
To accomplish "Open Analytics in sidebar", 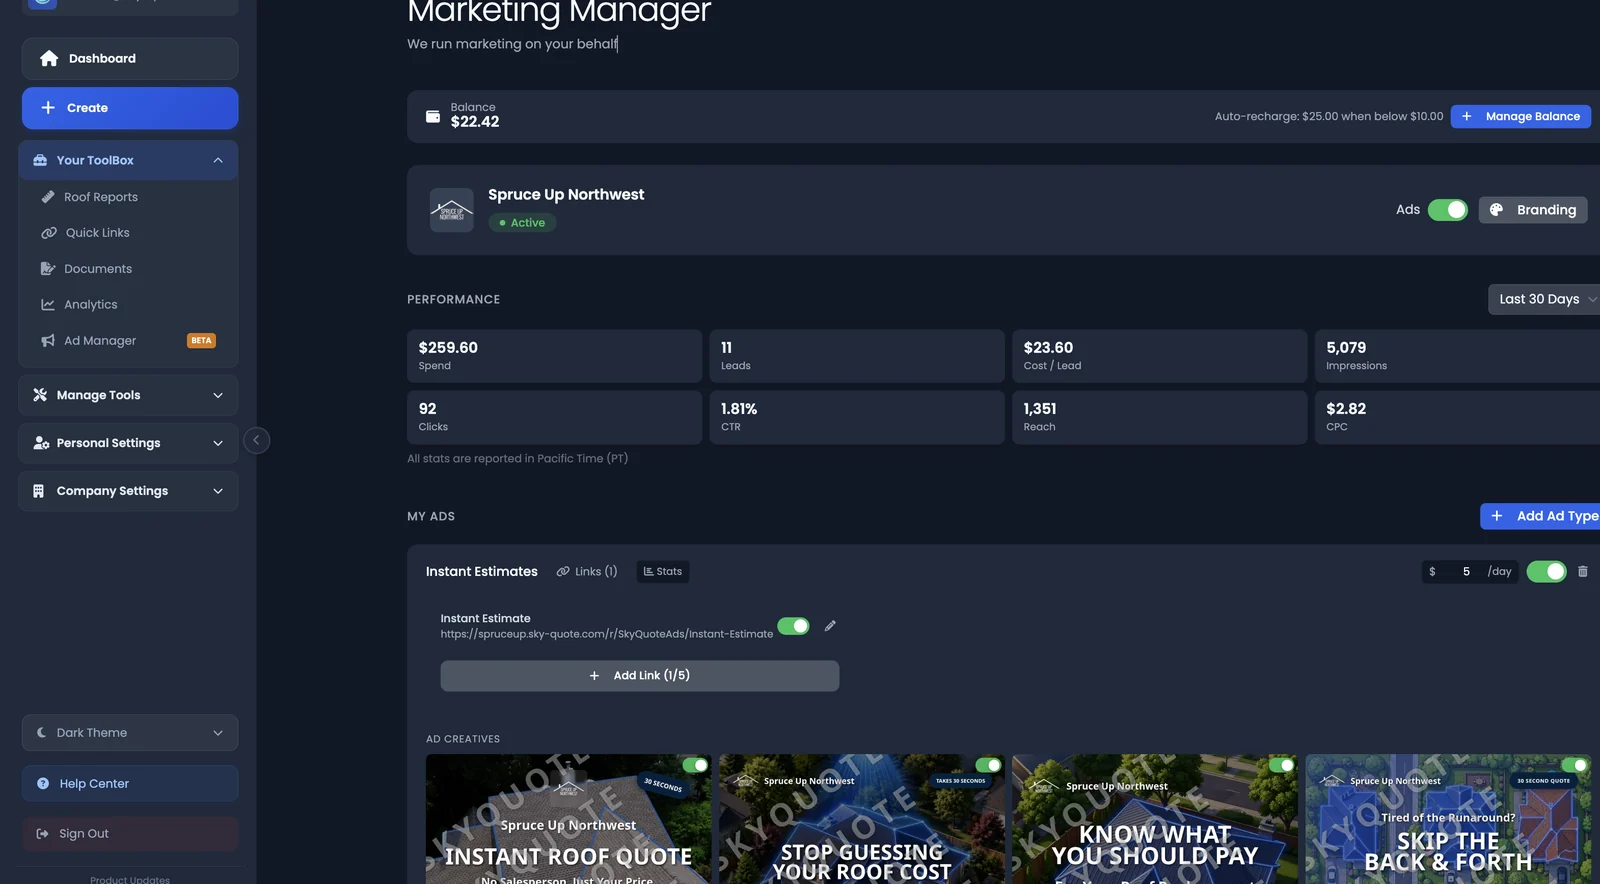I will click(x=91, y=305).
